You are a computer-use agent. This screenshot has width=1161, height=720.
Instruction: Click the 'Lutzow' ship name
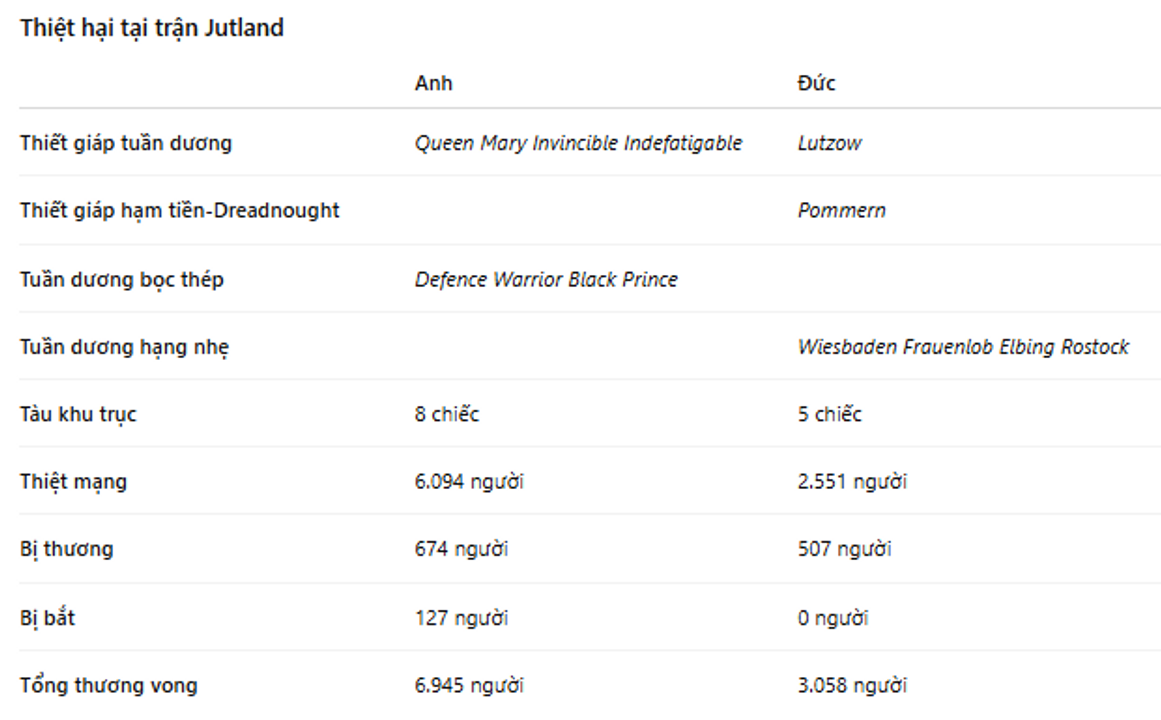pos(829,143)
